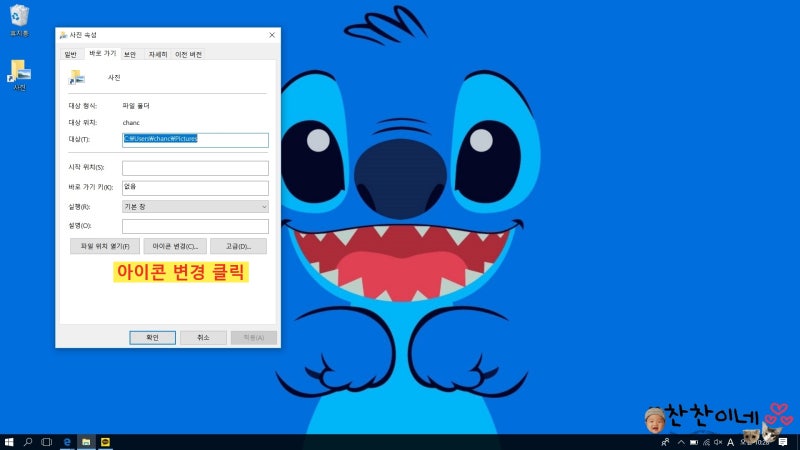Open the Recycle Bin desktop icon
The width and height of the screenshot is (800, 450).
point(19,20)
